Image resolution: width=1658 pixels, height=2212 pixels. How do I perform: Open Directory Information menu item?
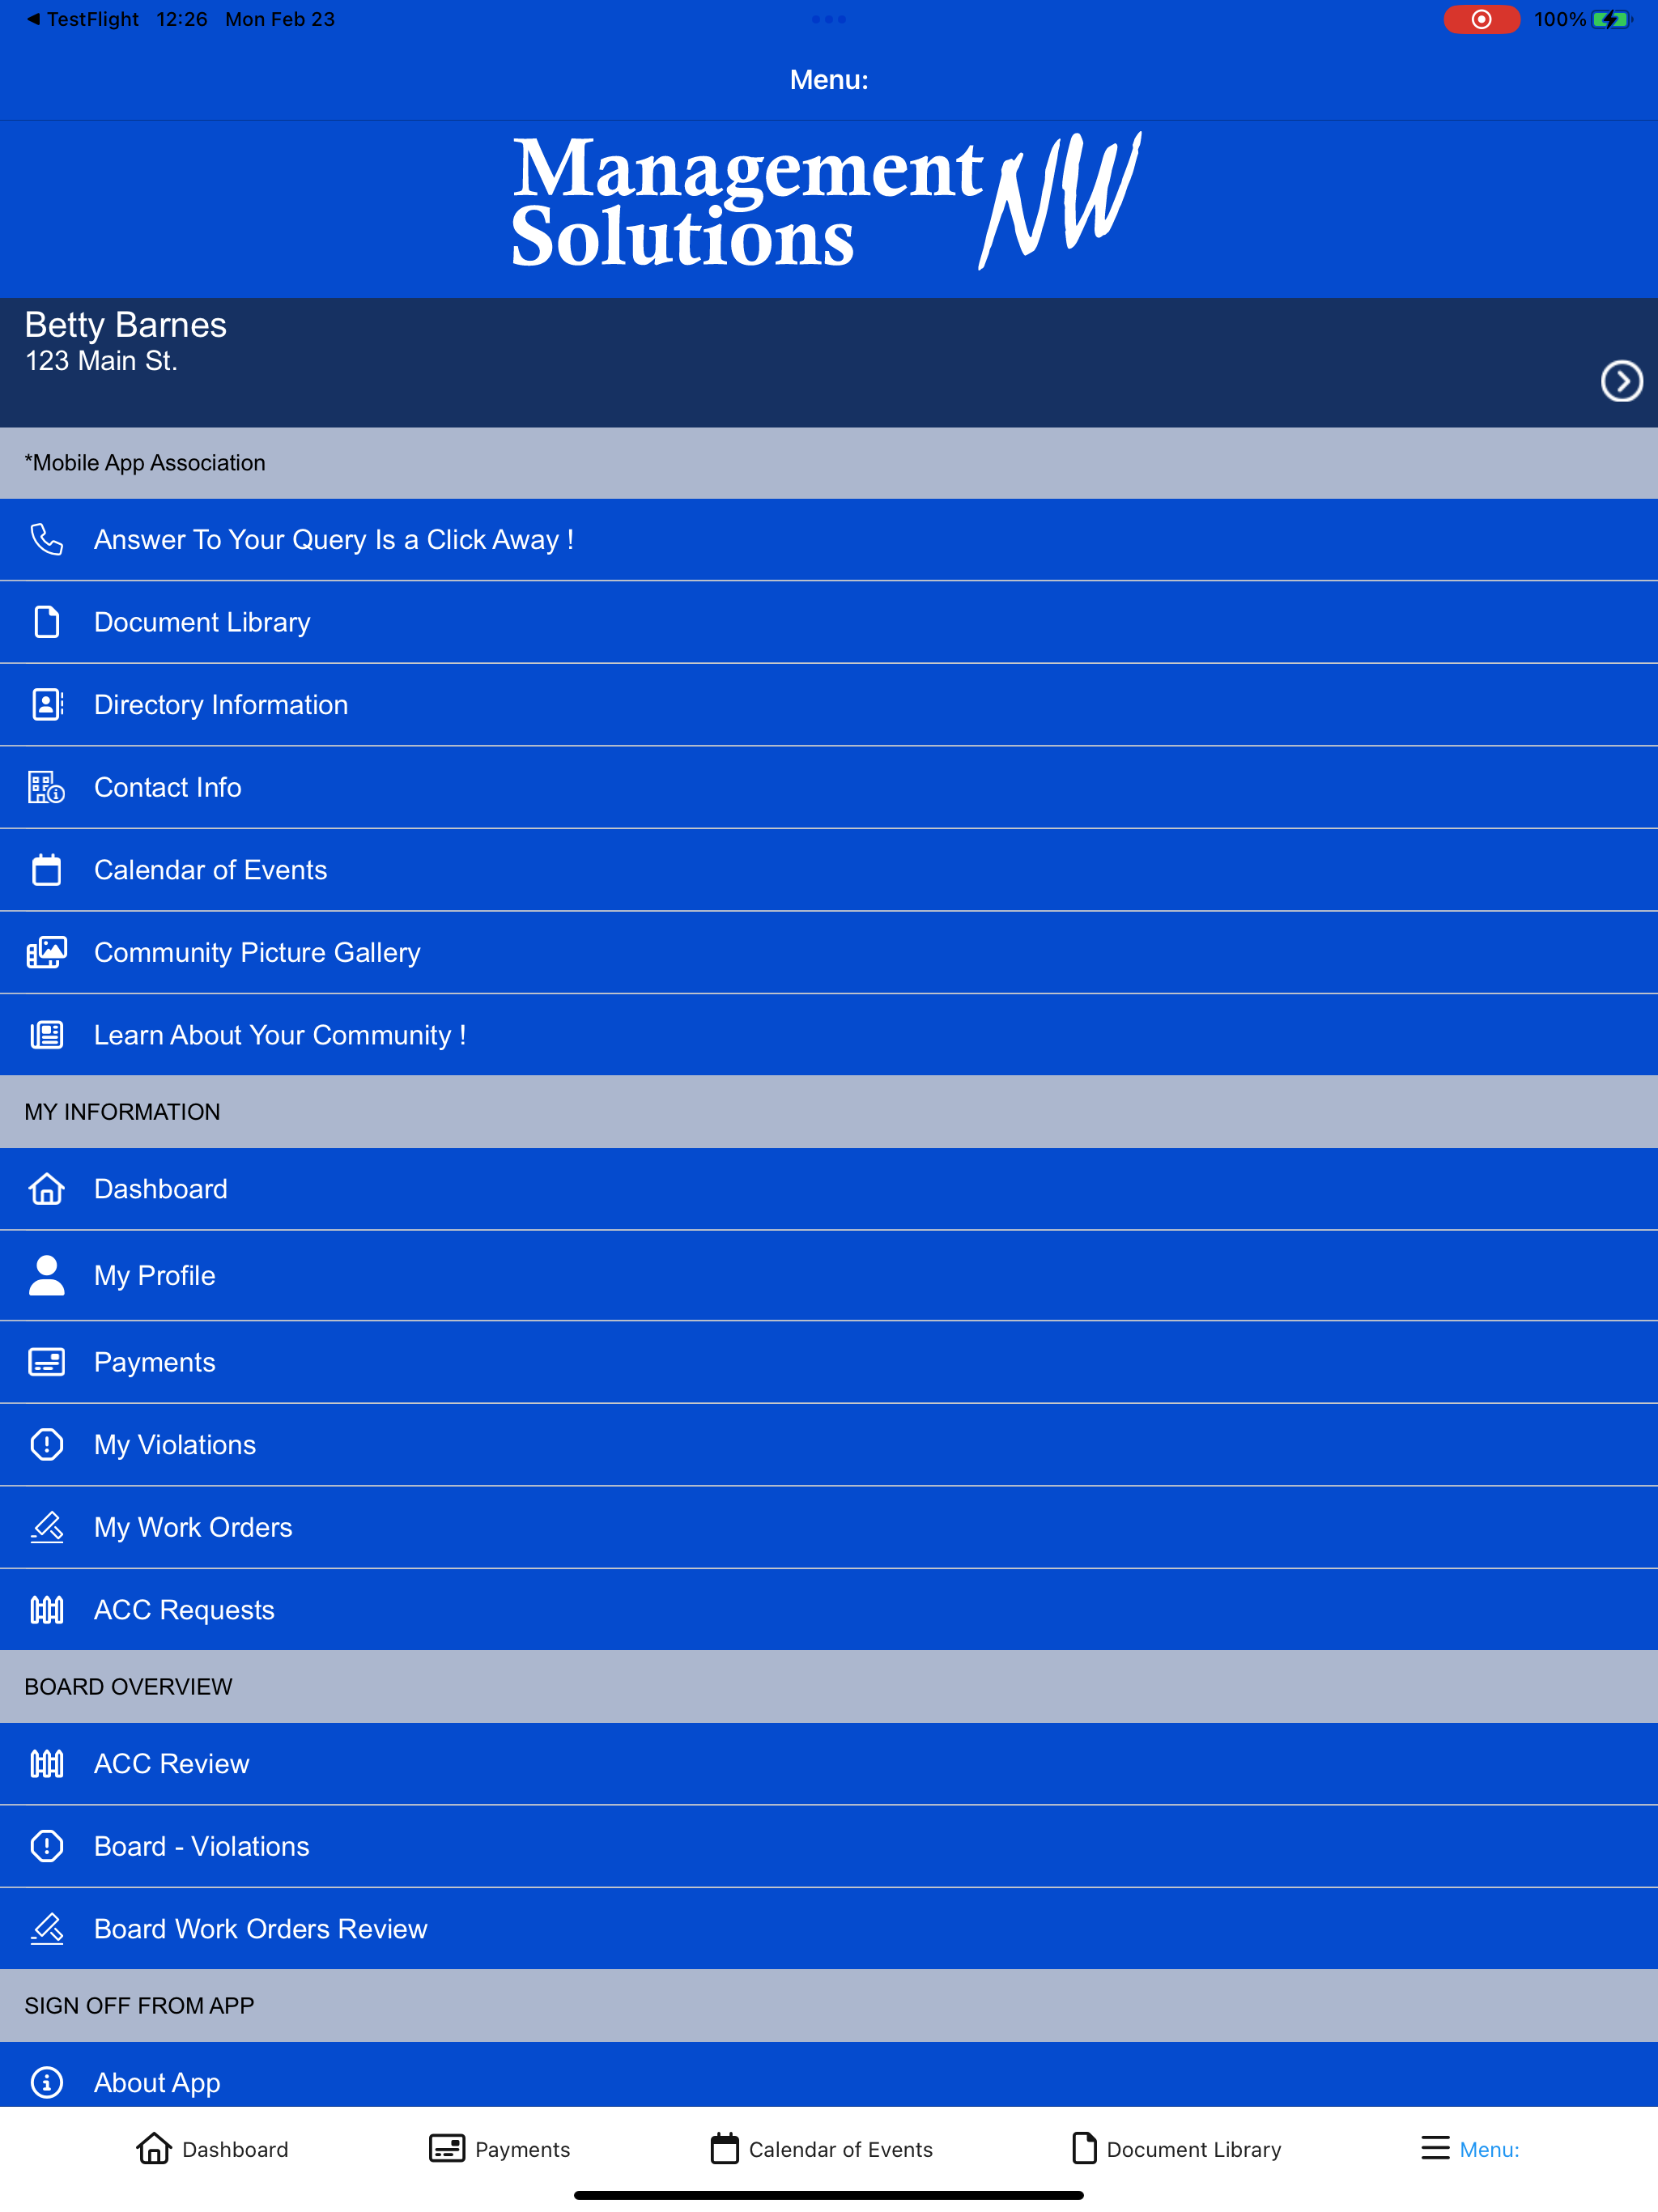[829, 705]
